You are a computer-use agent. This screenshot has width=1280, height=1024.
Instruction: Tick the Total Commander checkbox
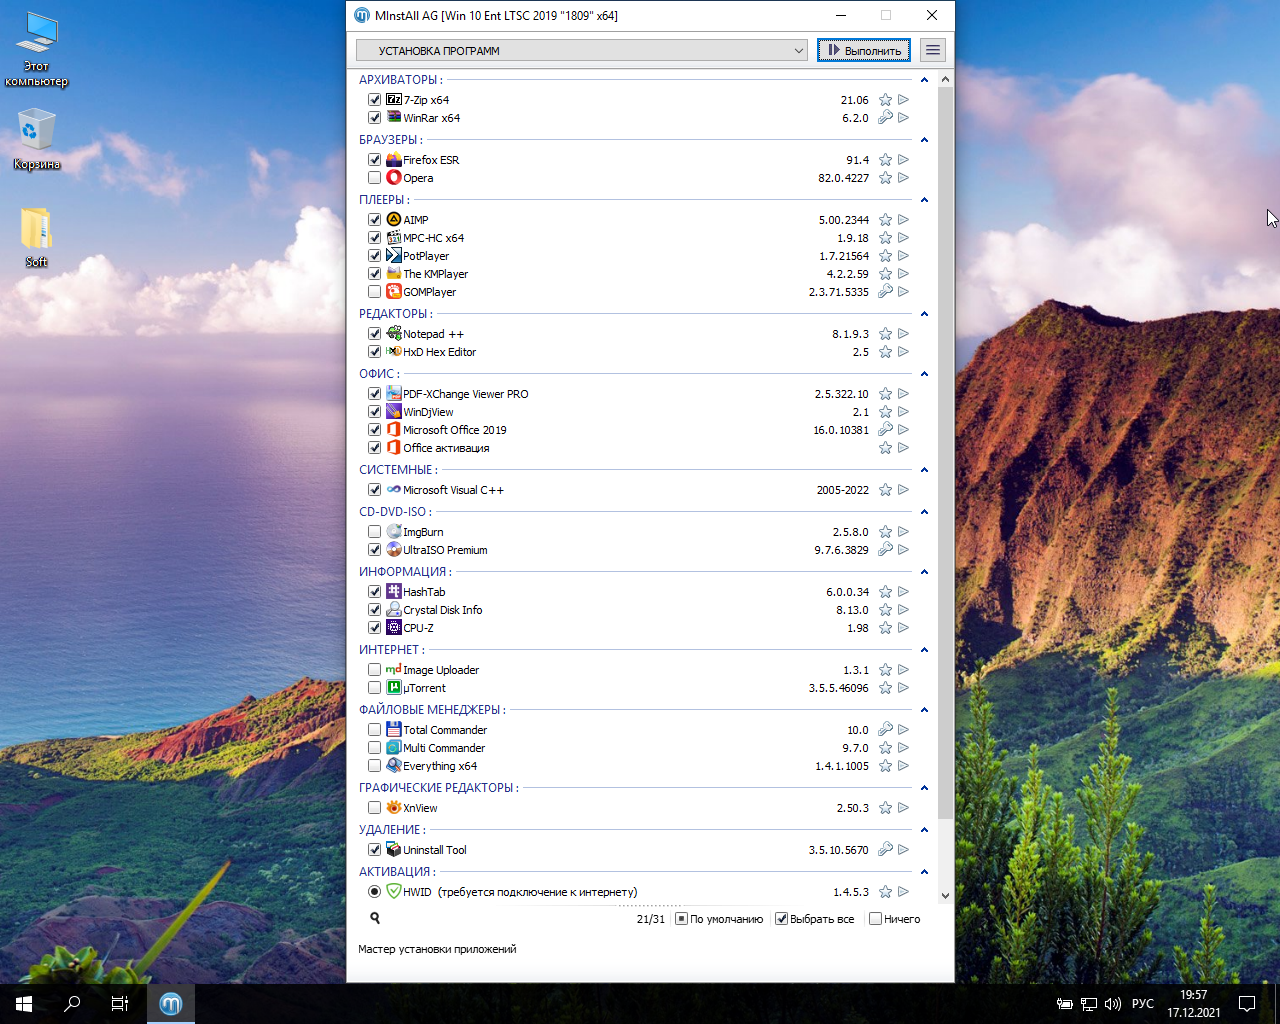374,730
